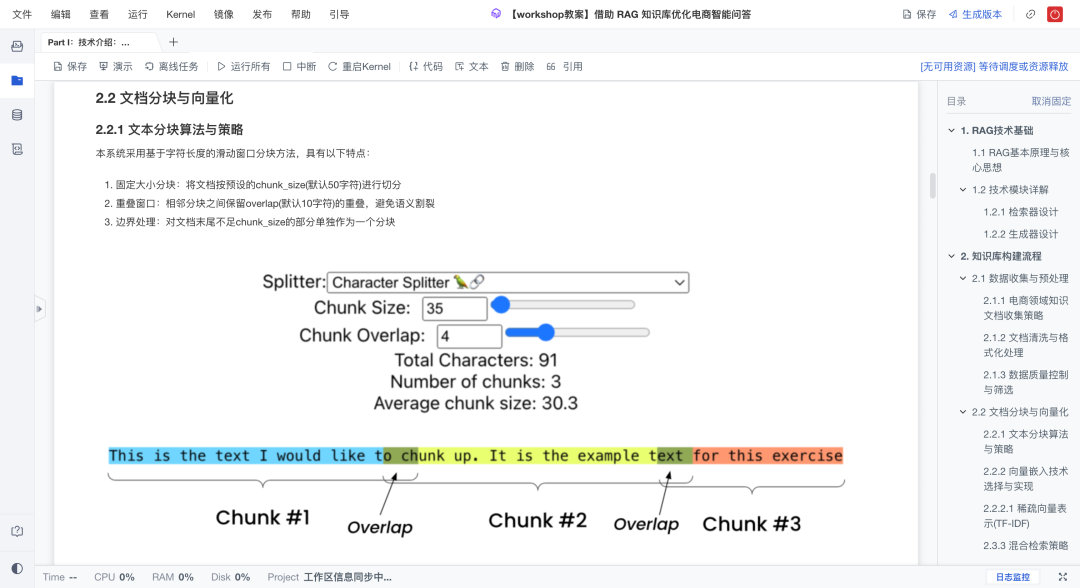Click the Chunk Size slider
Viewport: 1080px width, 588px height.
(x=563, y=304)
